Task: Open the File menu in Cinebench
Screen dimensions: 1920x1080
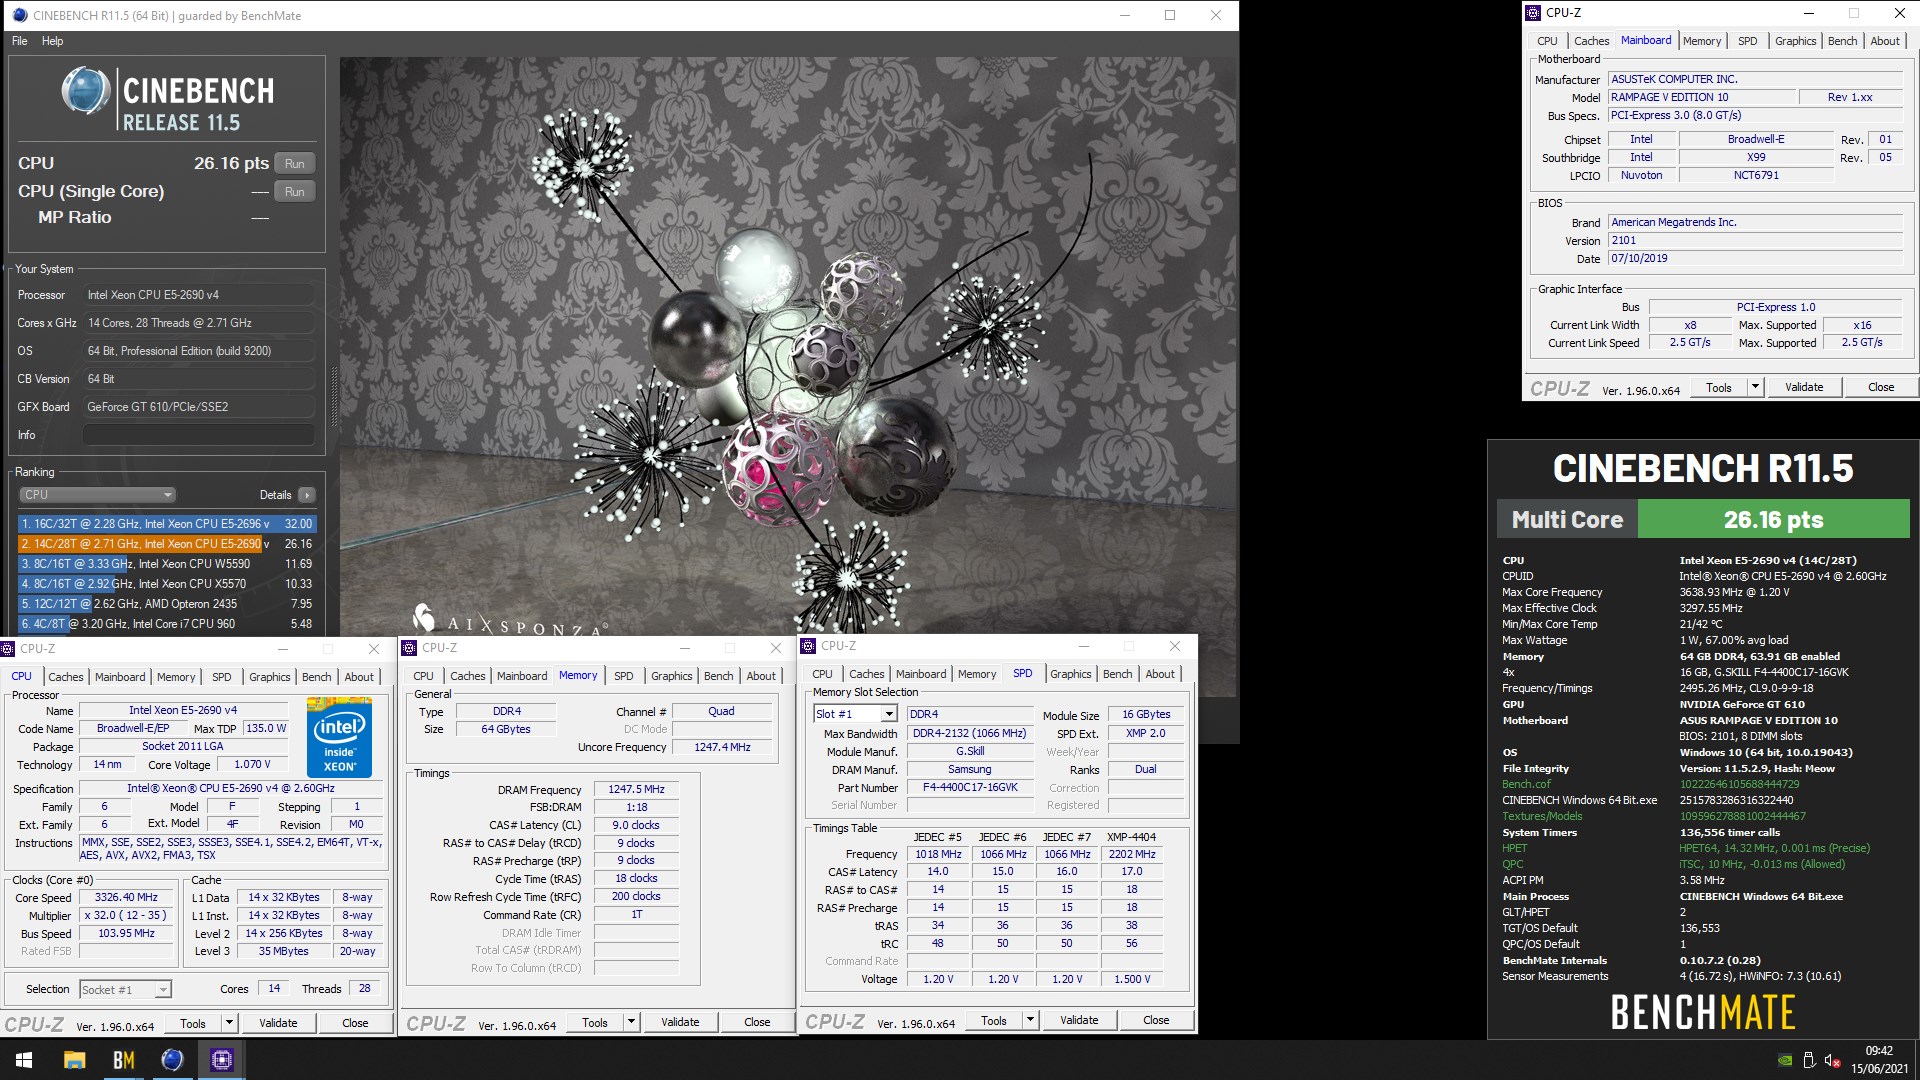Action: (20, 41)
